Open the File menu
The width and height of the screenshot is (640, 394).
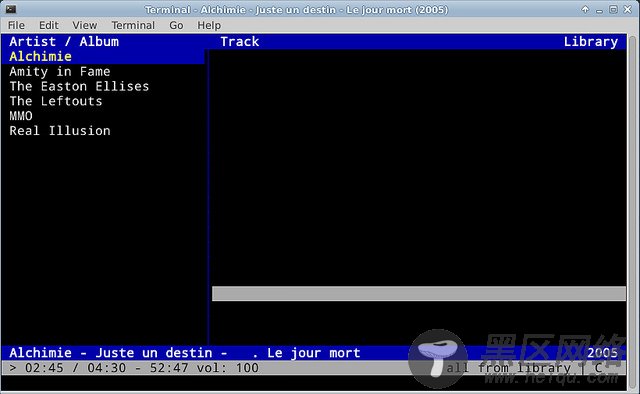(16, 25)
